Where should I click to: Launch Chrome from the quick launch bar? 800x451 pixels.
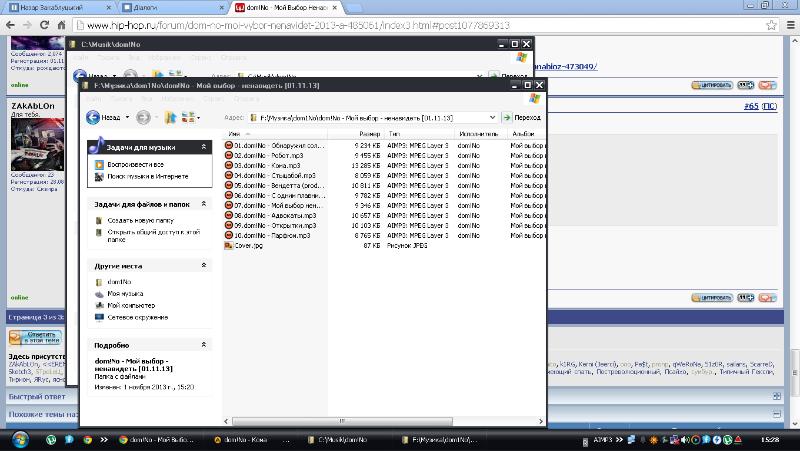[87, 439]
